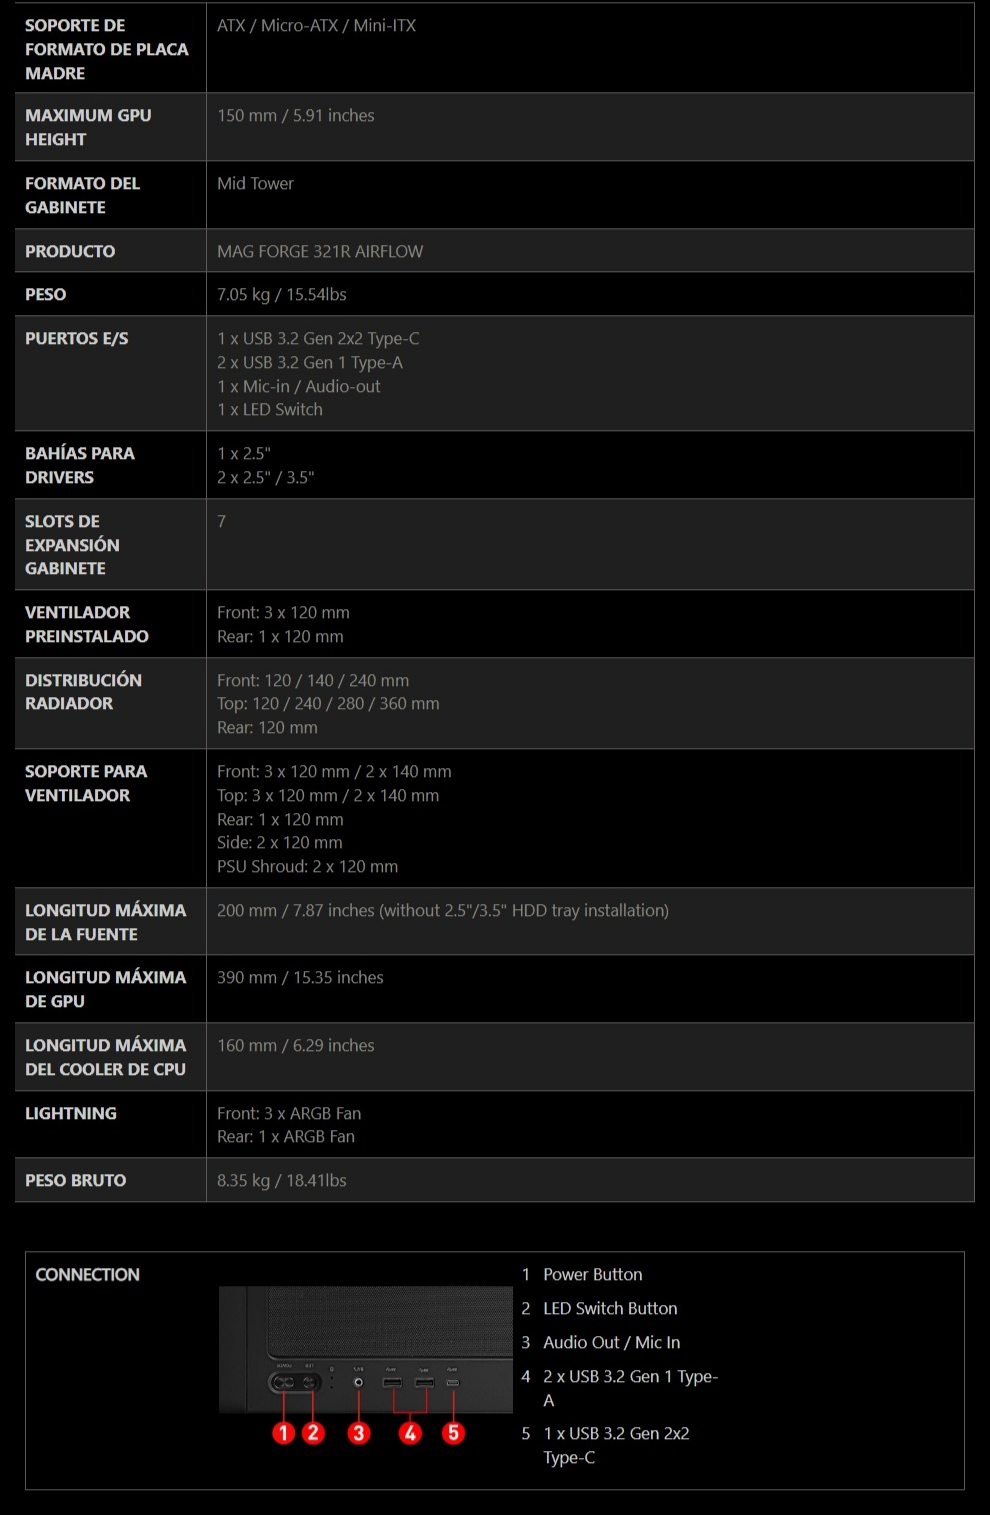Click the 'LED Switch Button' legend entry
Image resolution: width=990 pixels, height=1515 pixels.
pos(610,1309)
